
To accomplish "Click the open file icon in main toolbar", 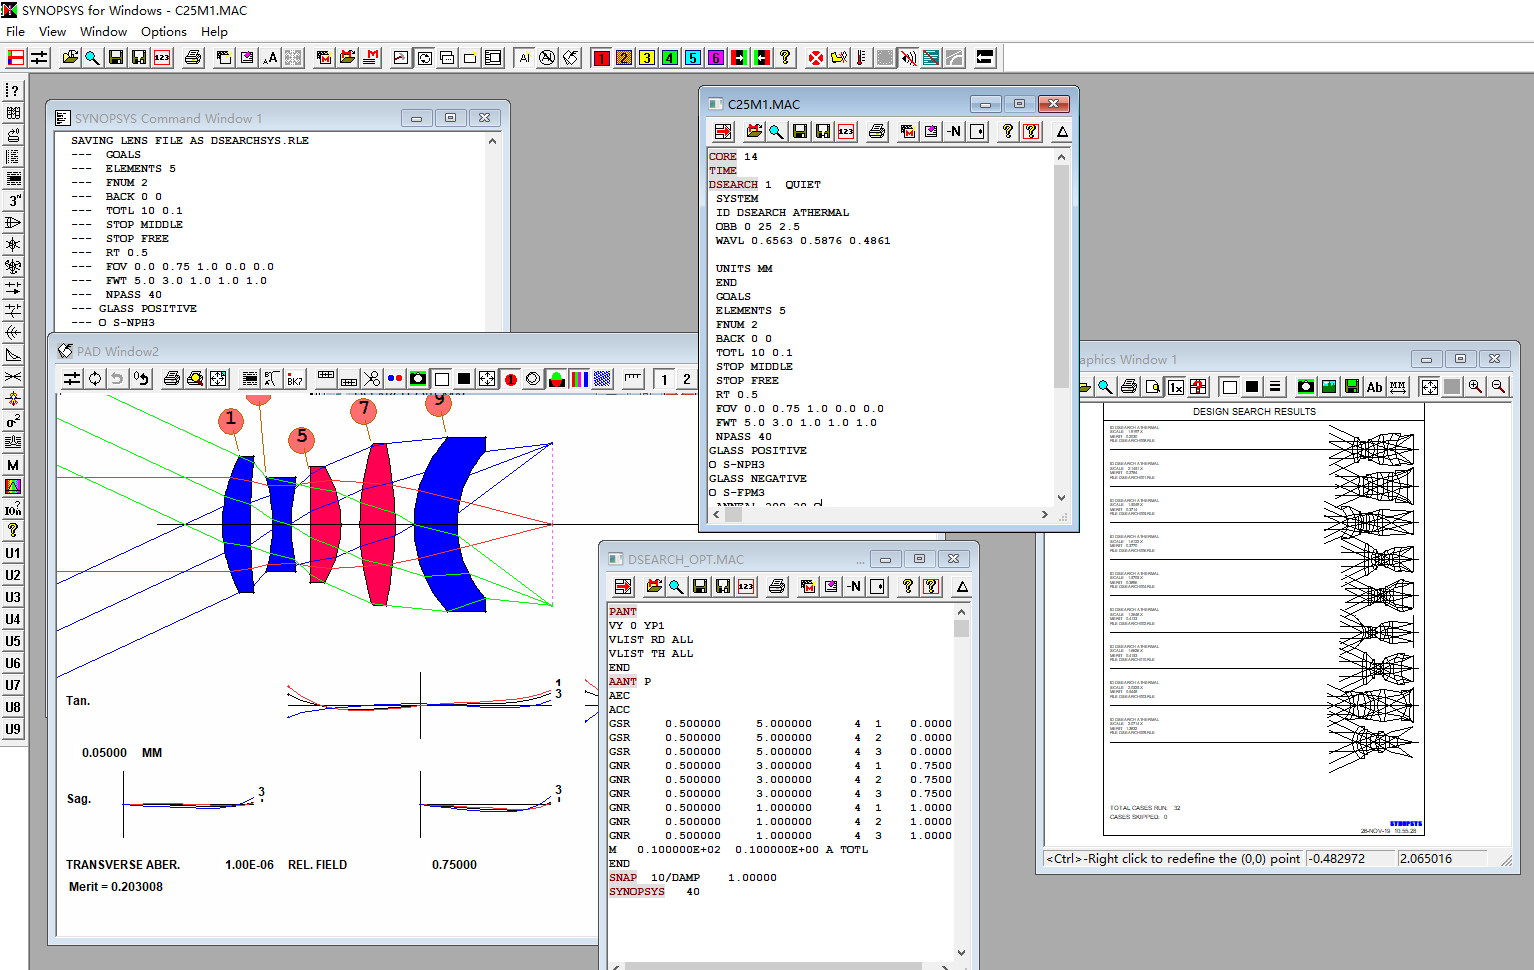I will [x=70, y=58].
